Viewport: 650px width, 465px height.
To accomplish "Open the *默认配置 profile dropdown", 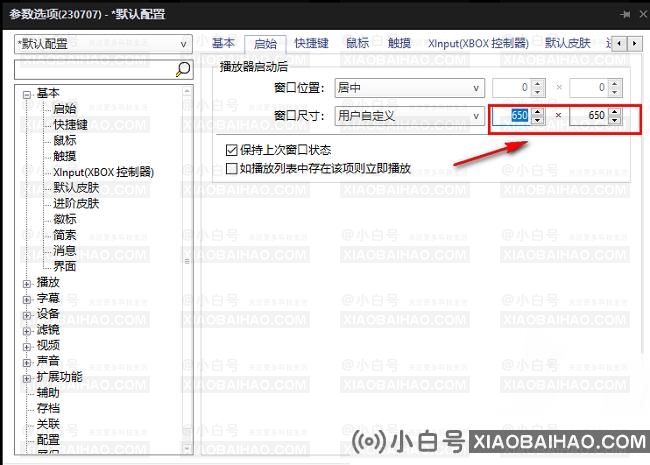I will (104, 44).
